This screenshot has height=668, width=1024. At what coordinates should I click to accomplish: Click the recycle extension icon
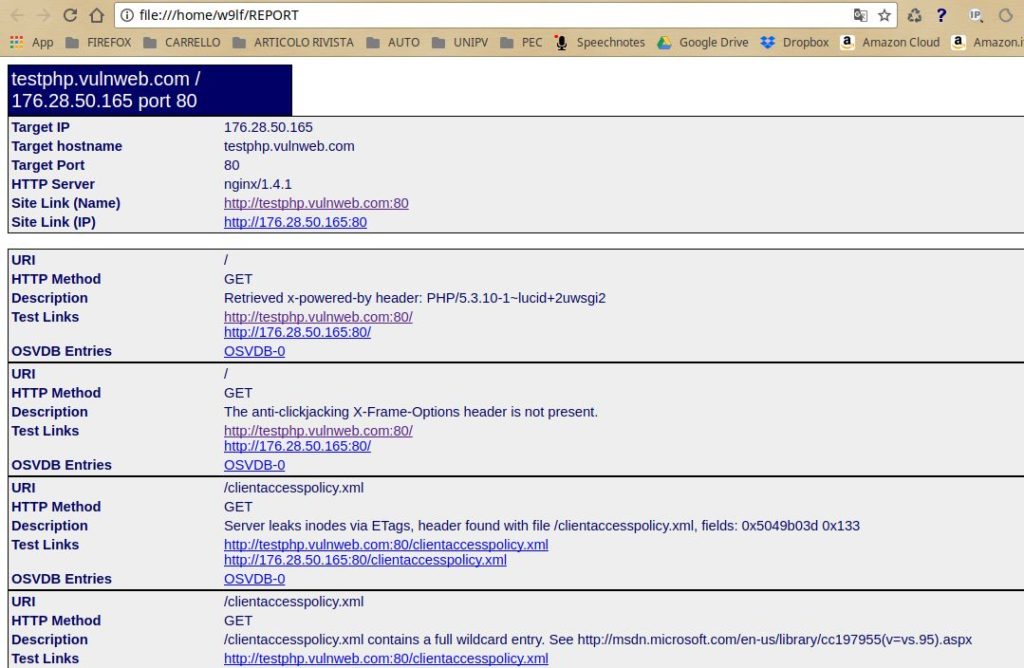point(914,15)
